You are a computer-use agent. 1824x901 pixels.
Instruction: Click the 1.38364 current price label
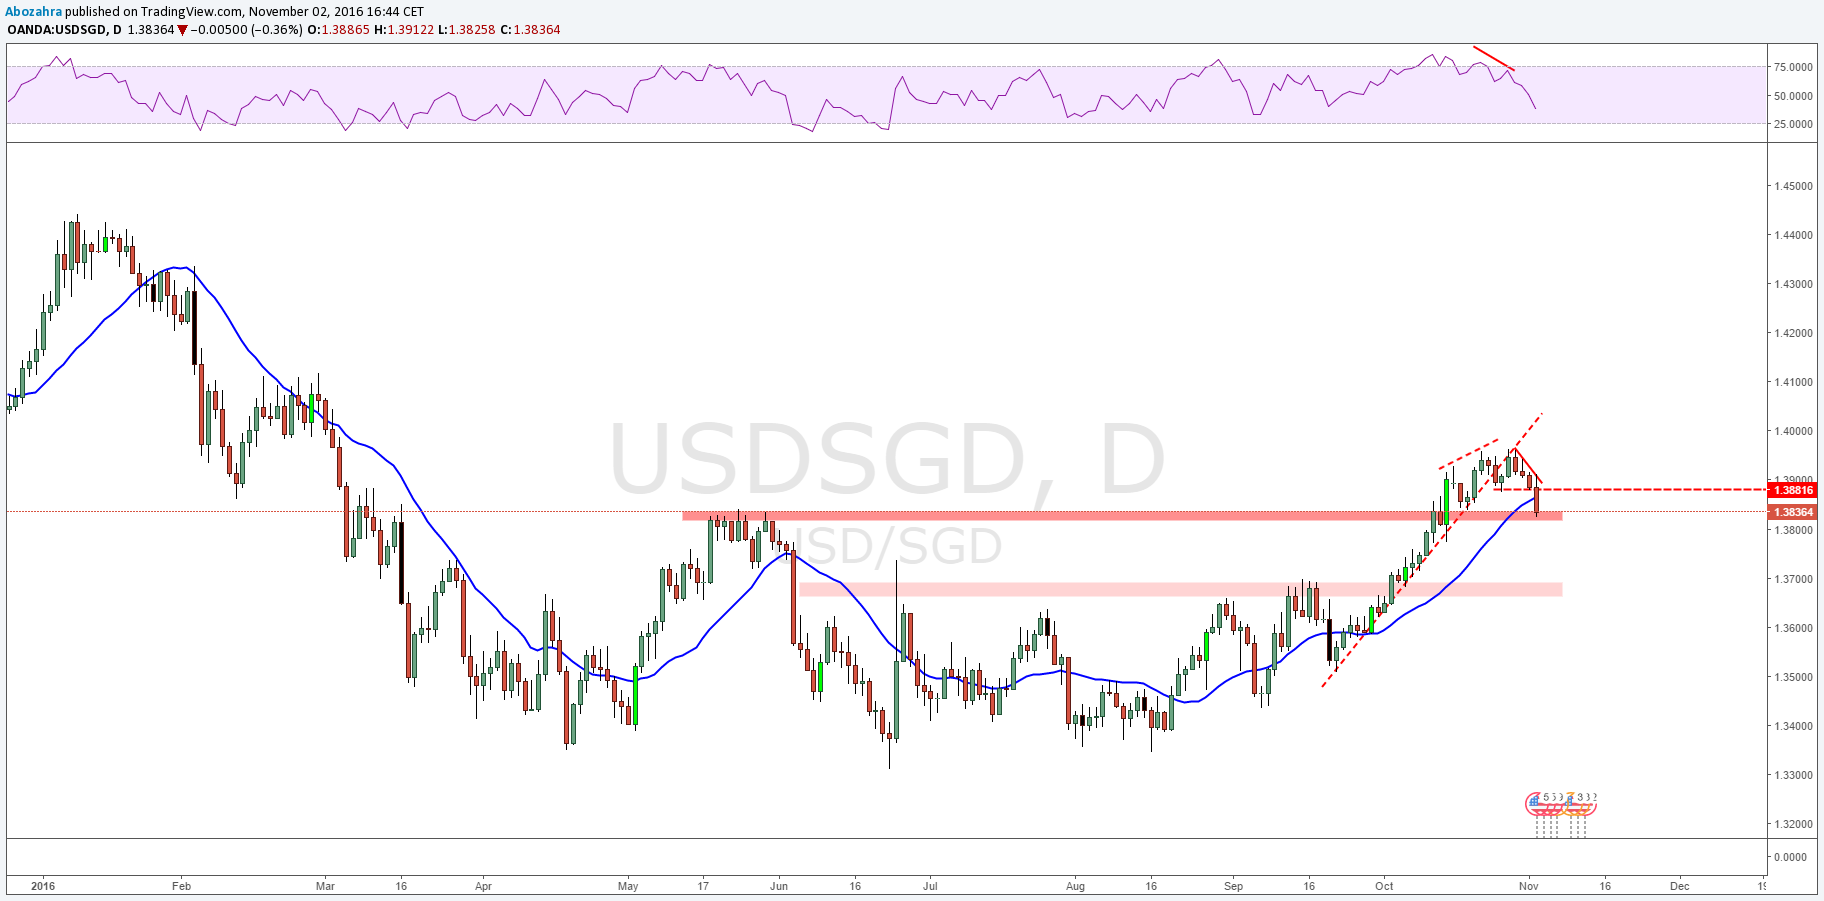1793,512
